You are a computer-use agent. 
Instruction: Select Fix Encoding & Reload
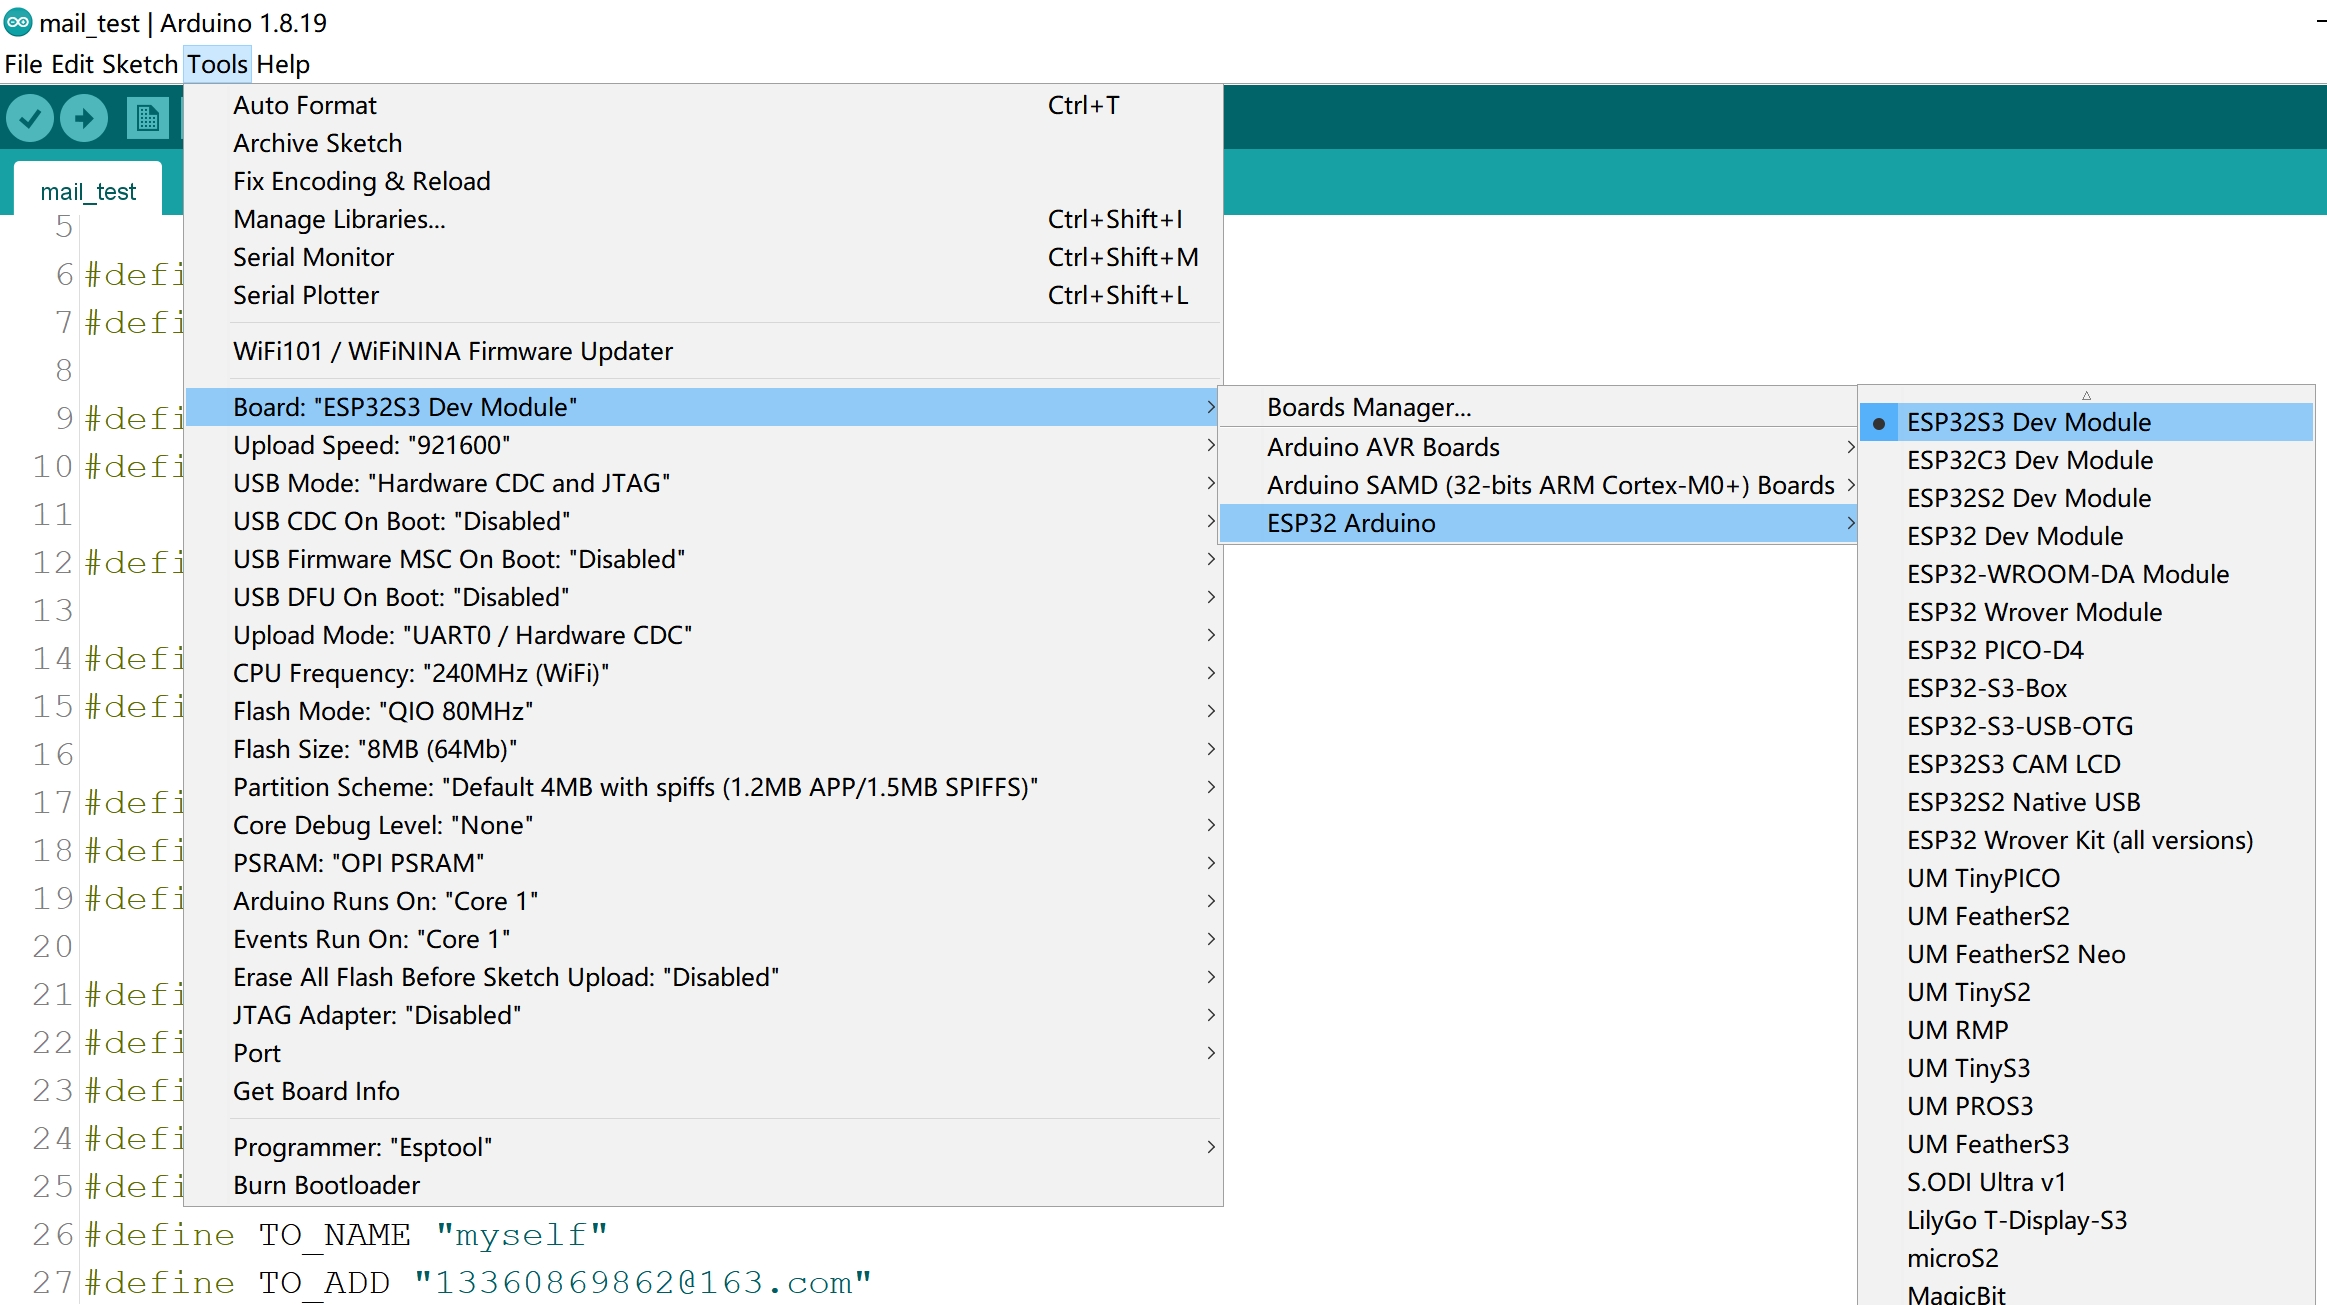pos(704,181)
